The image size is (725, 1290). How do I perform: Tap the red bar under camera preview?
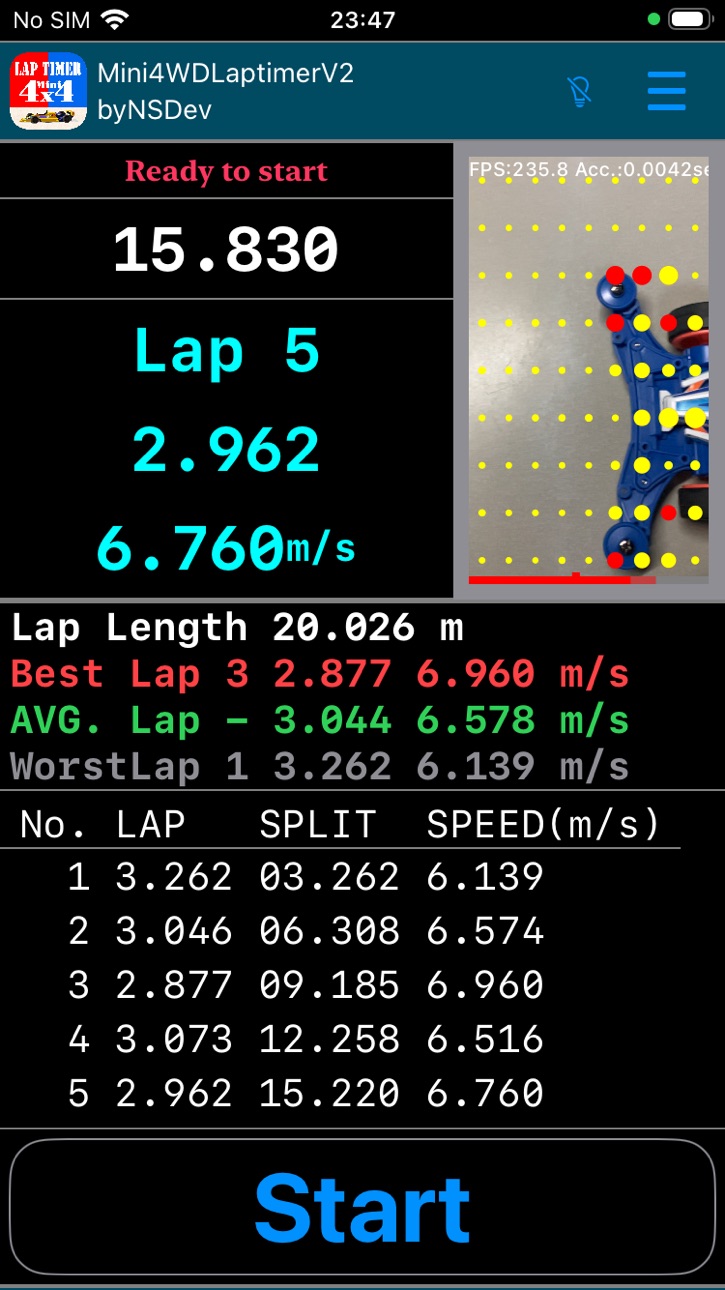561,579
